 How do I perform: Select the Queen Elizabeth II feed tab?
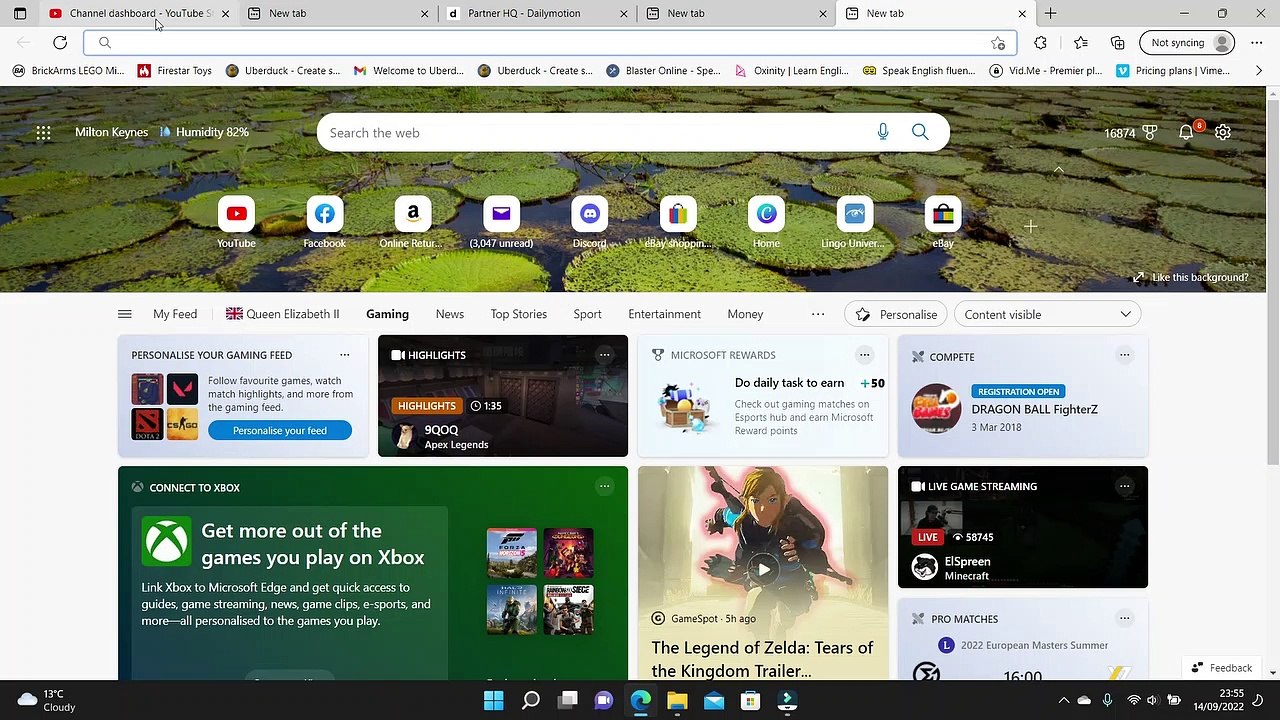[x=282, y=314]
